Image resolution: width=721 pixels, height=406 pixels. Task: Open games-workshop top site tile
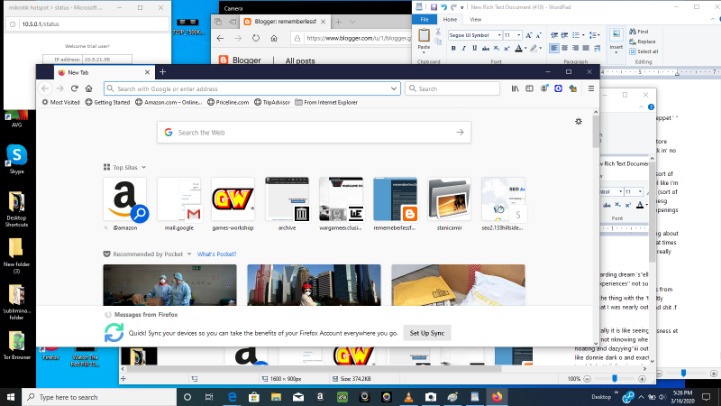pyautogui.click(x=233, y=204)
